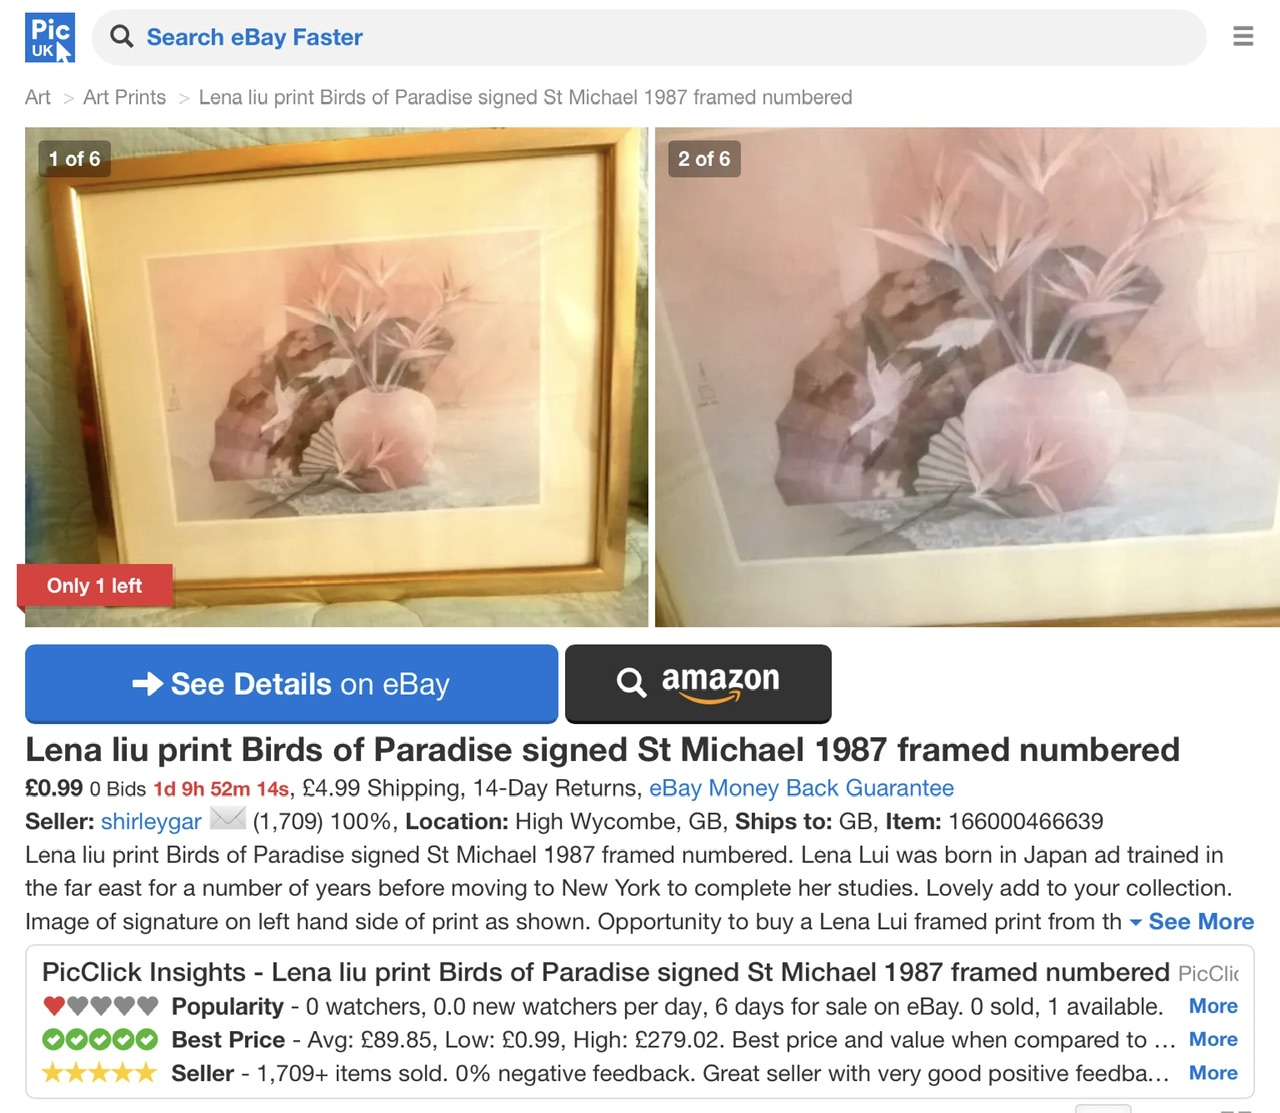Search the item on Amazon button
The image size is (1280, 1113).
click(698, 683)
